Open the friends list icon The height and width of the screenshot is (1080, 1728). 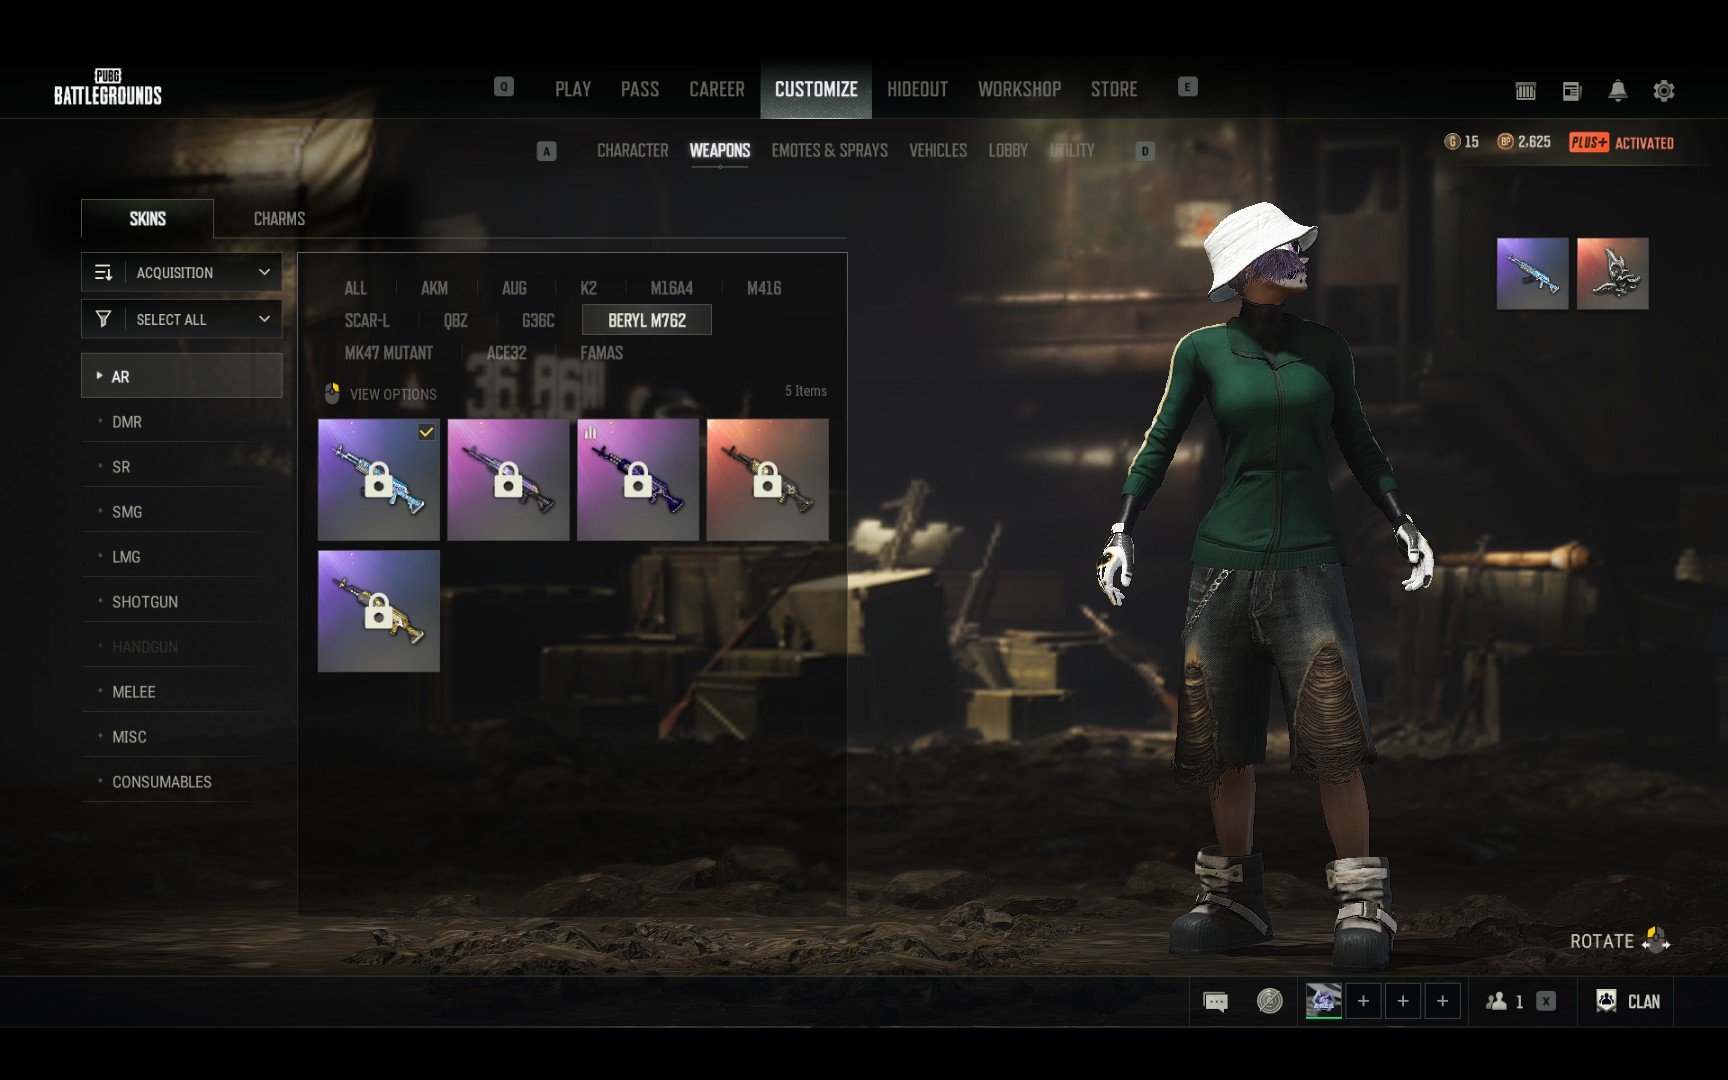pyautogui.click(x=1496, y=1001)
